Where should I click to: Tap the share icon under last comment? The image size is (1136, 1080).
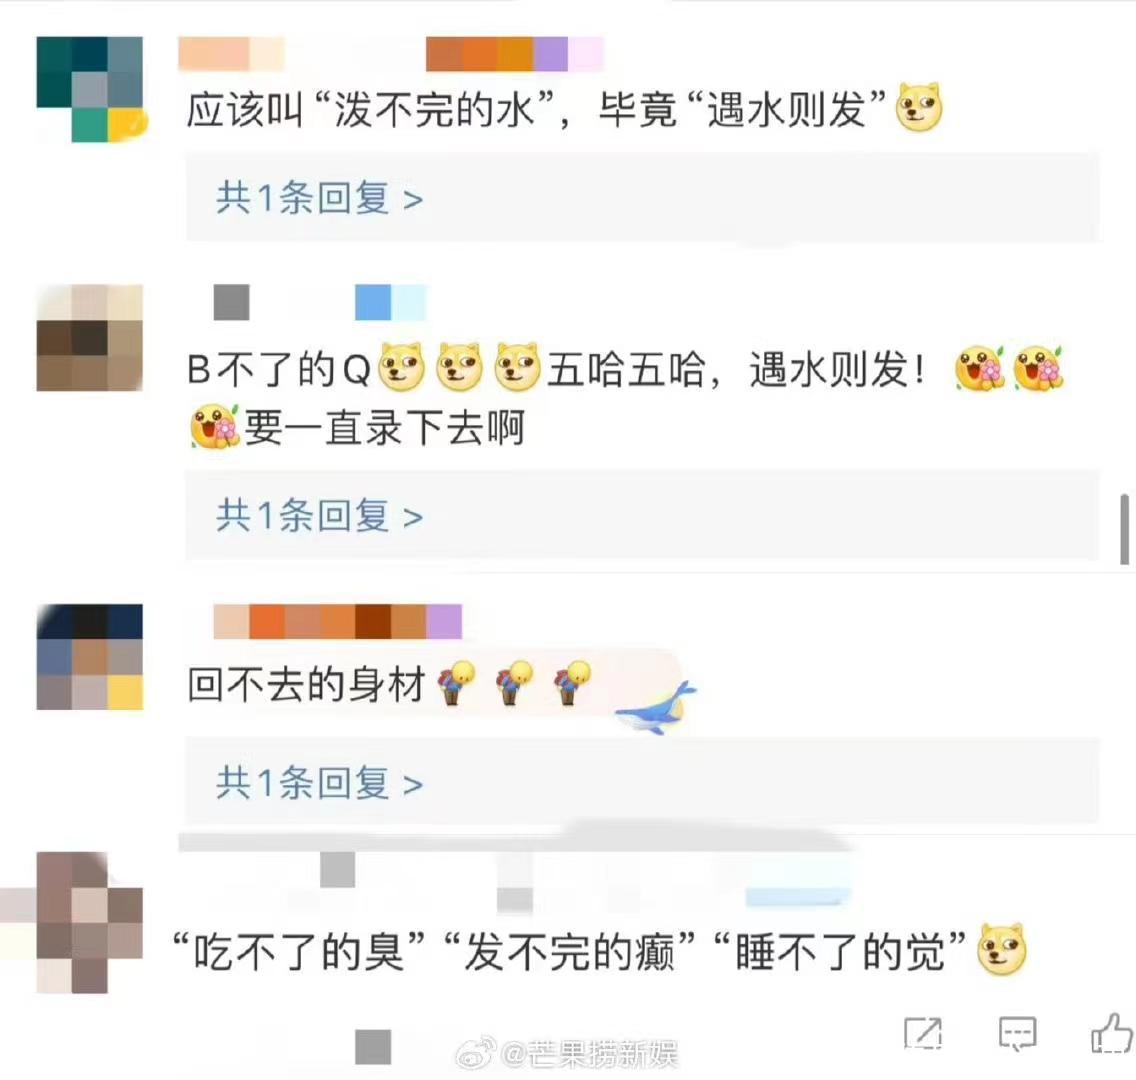(x=923, y=1033)
